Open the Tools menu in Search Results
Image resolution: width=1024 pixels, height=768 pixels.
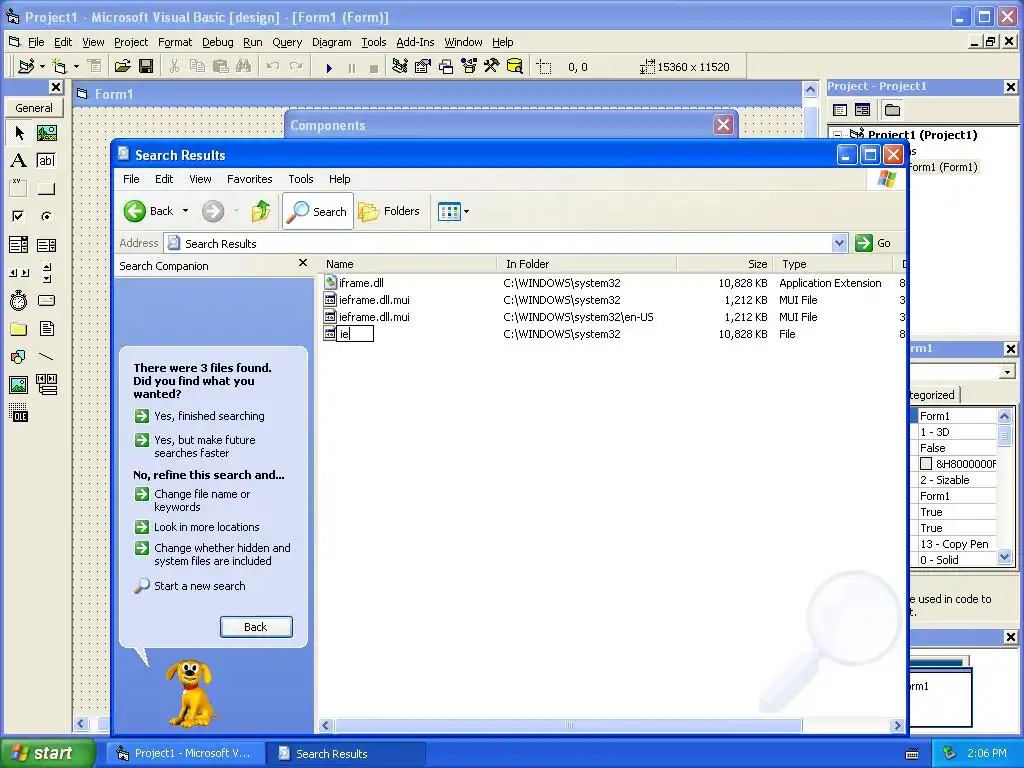[301, 179]
